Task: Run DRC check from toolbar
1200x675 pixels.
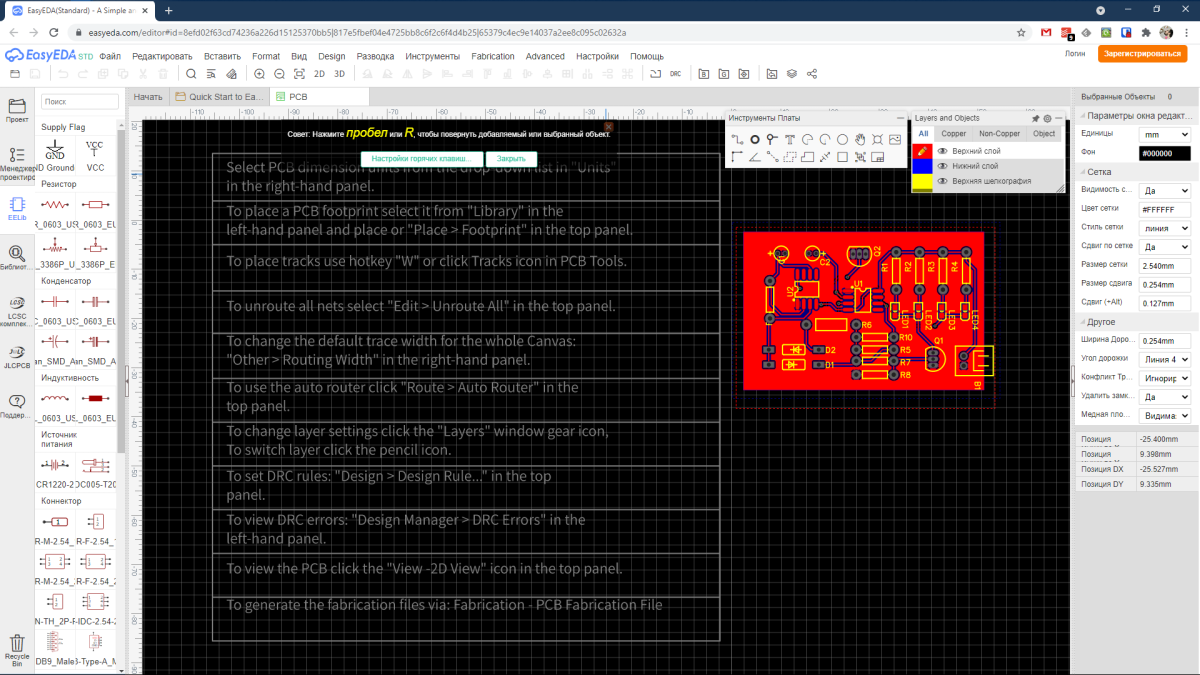Action: click(x=675, y=74)
